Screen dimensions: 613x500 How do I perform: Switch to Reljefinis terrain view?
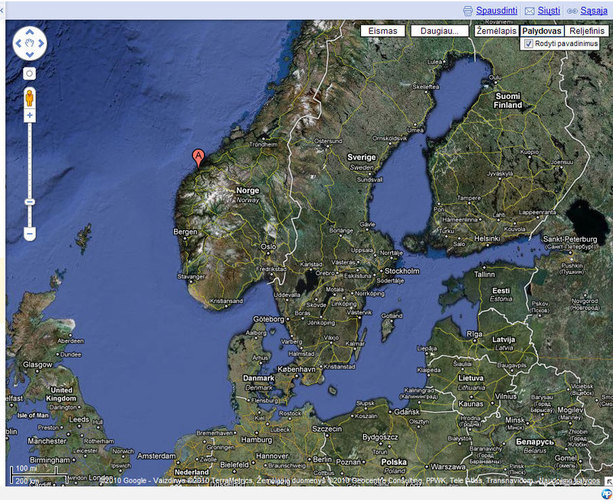click(x=587, y=31)
